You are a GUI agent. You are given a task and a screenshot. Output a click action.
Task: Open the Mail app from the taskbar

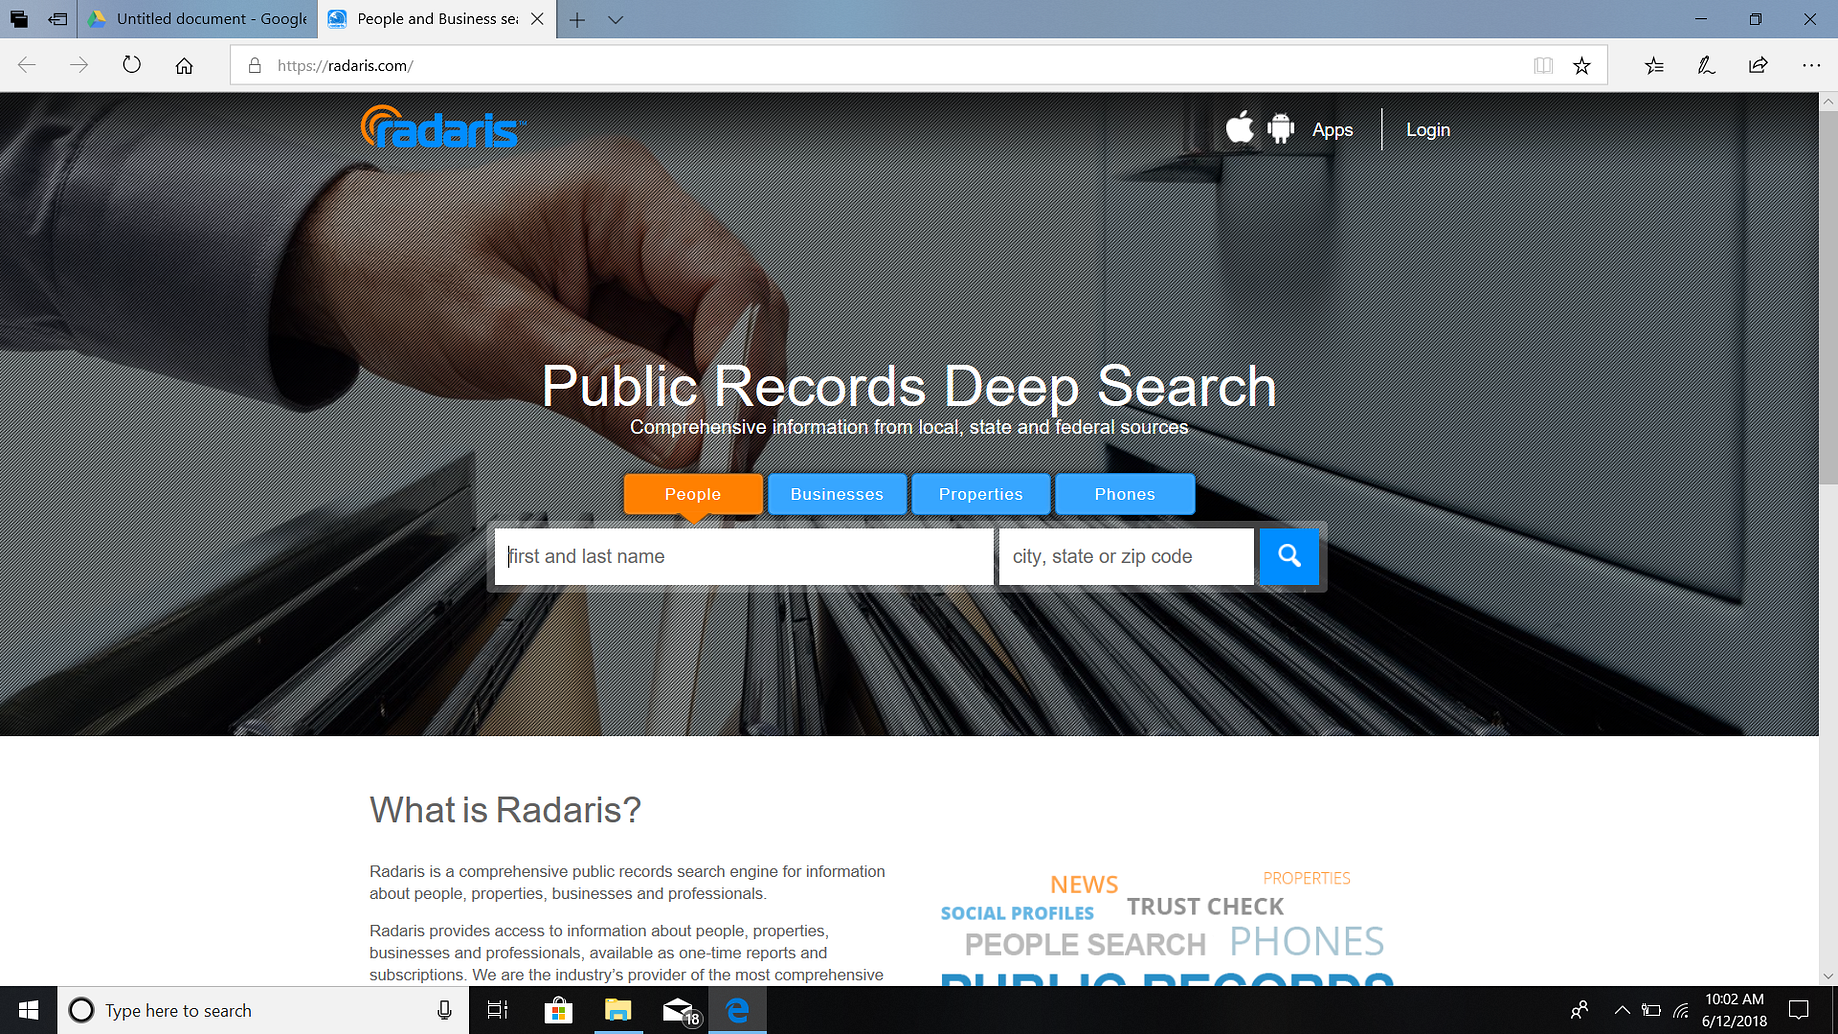coord(678,1010)
